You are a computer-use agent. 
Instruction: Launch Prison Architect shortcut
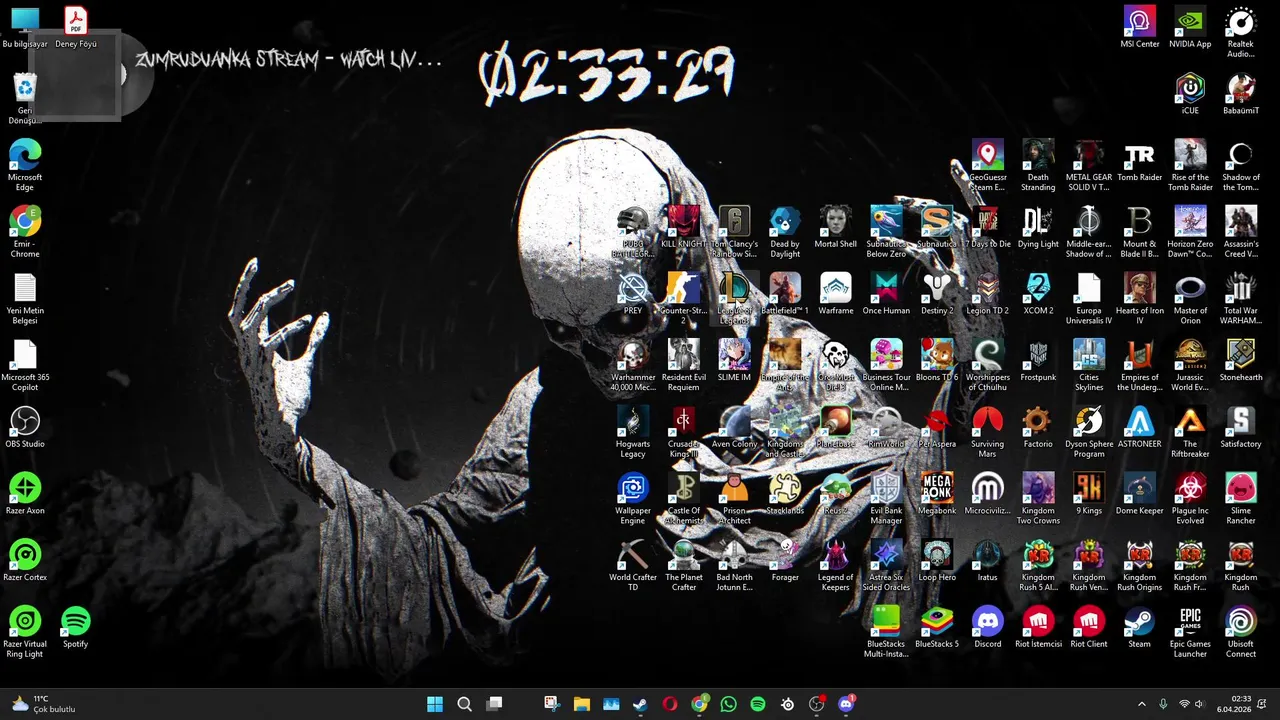[x=735, y=499]
